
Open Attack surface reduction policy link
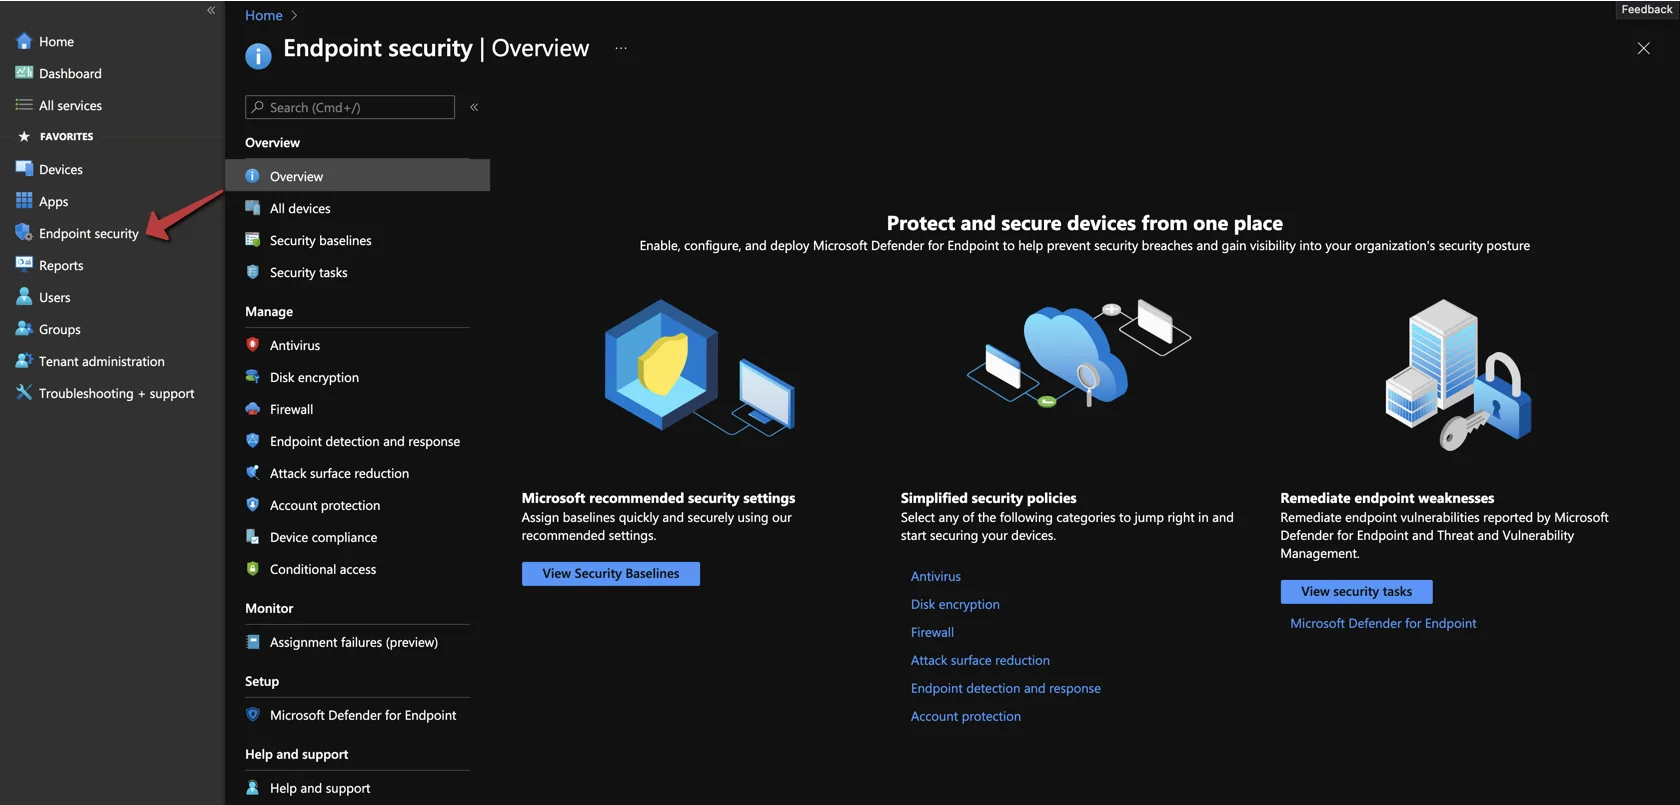[980, 660]
